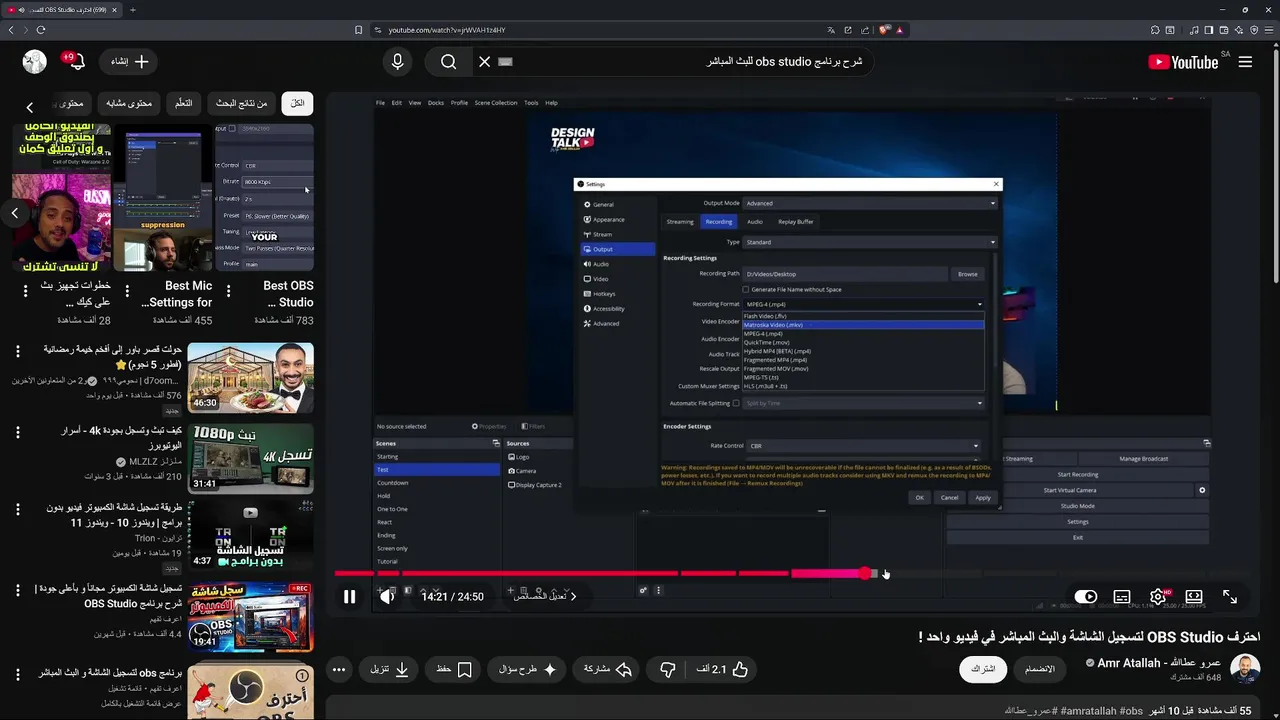Open options for Best Mic Settings short

127,291
